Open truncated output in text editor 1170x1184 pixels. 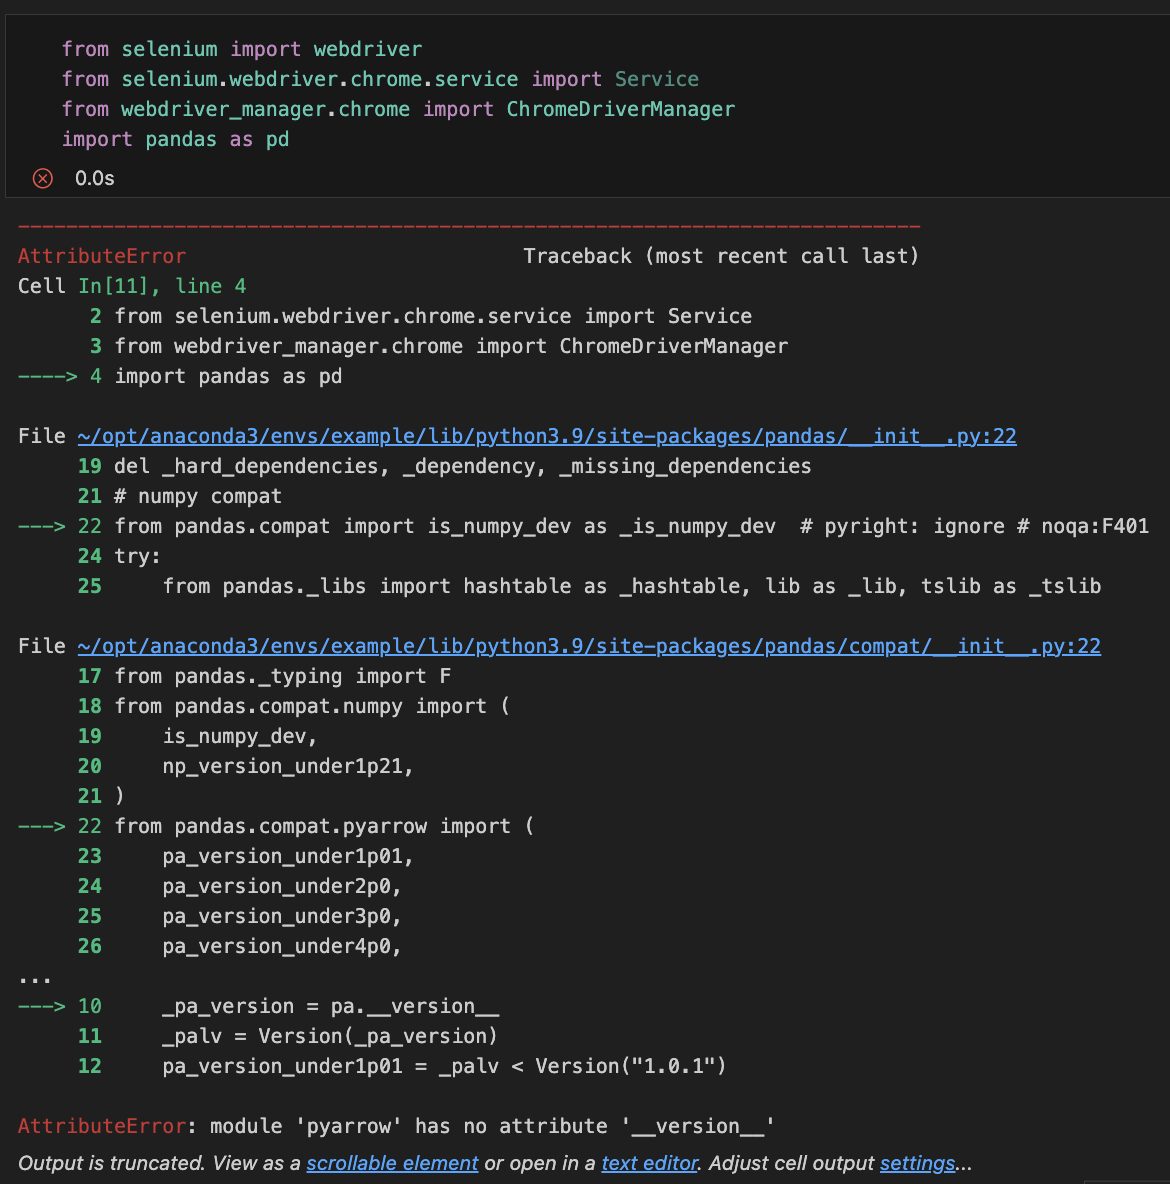click(649, 1163)
